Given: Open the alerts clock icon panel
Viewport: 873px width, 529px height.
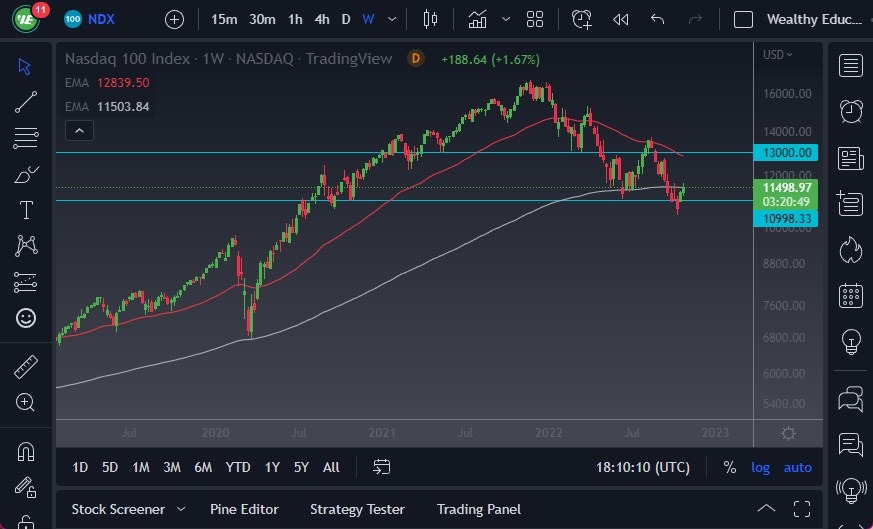Looking at the screenshot, I should 851,111.
